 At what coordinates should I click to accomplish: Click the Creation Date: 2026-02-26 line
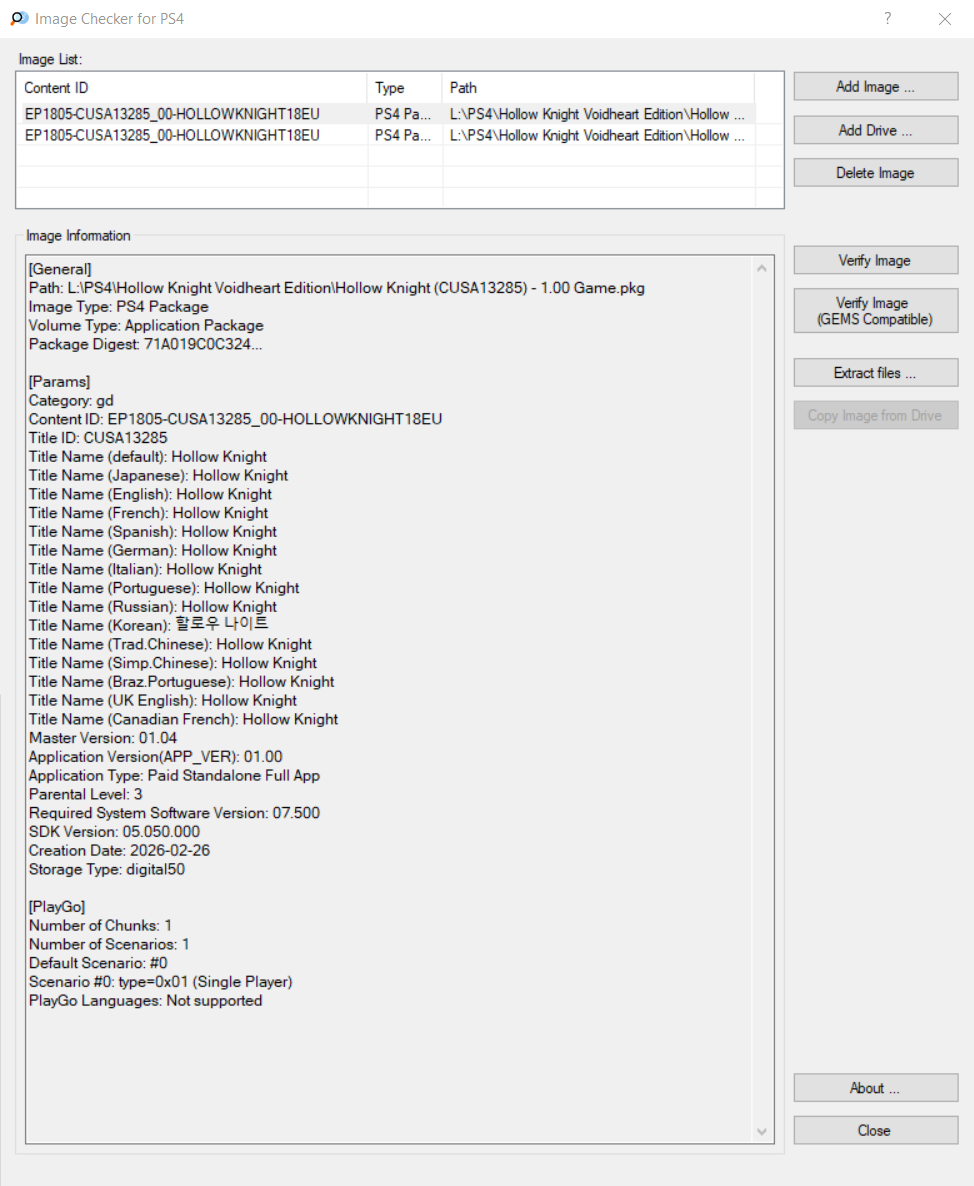[119, 851]
